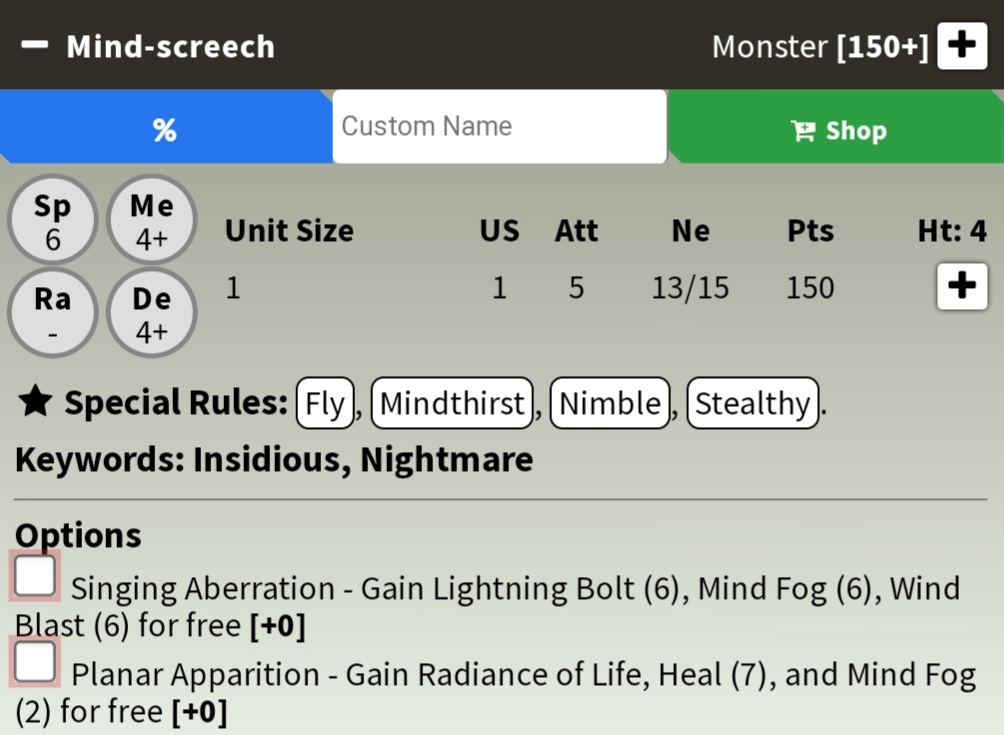Select the De 4+ stat circle
This screenshot has height=735, width=1004.
(x=152, y=313)
